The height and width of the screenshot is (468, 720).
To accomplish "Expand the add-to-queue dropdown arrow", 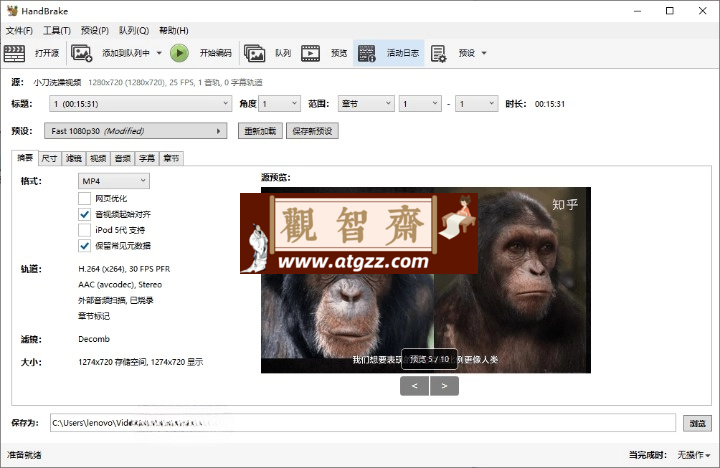I will [159, 53].
